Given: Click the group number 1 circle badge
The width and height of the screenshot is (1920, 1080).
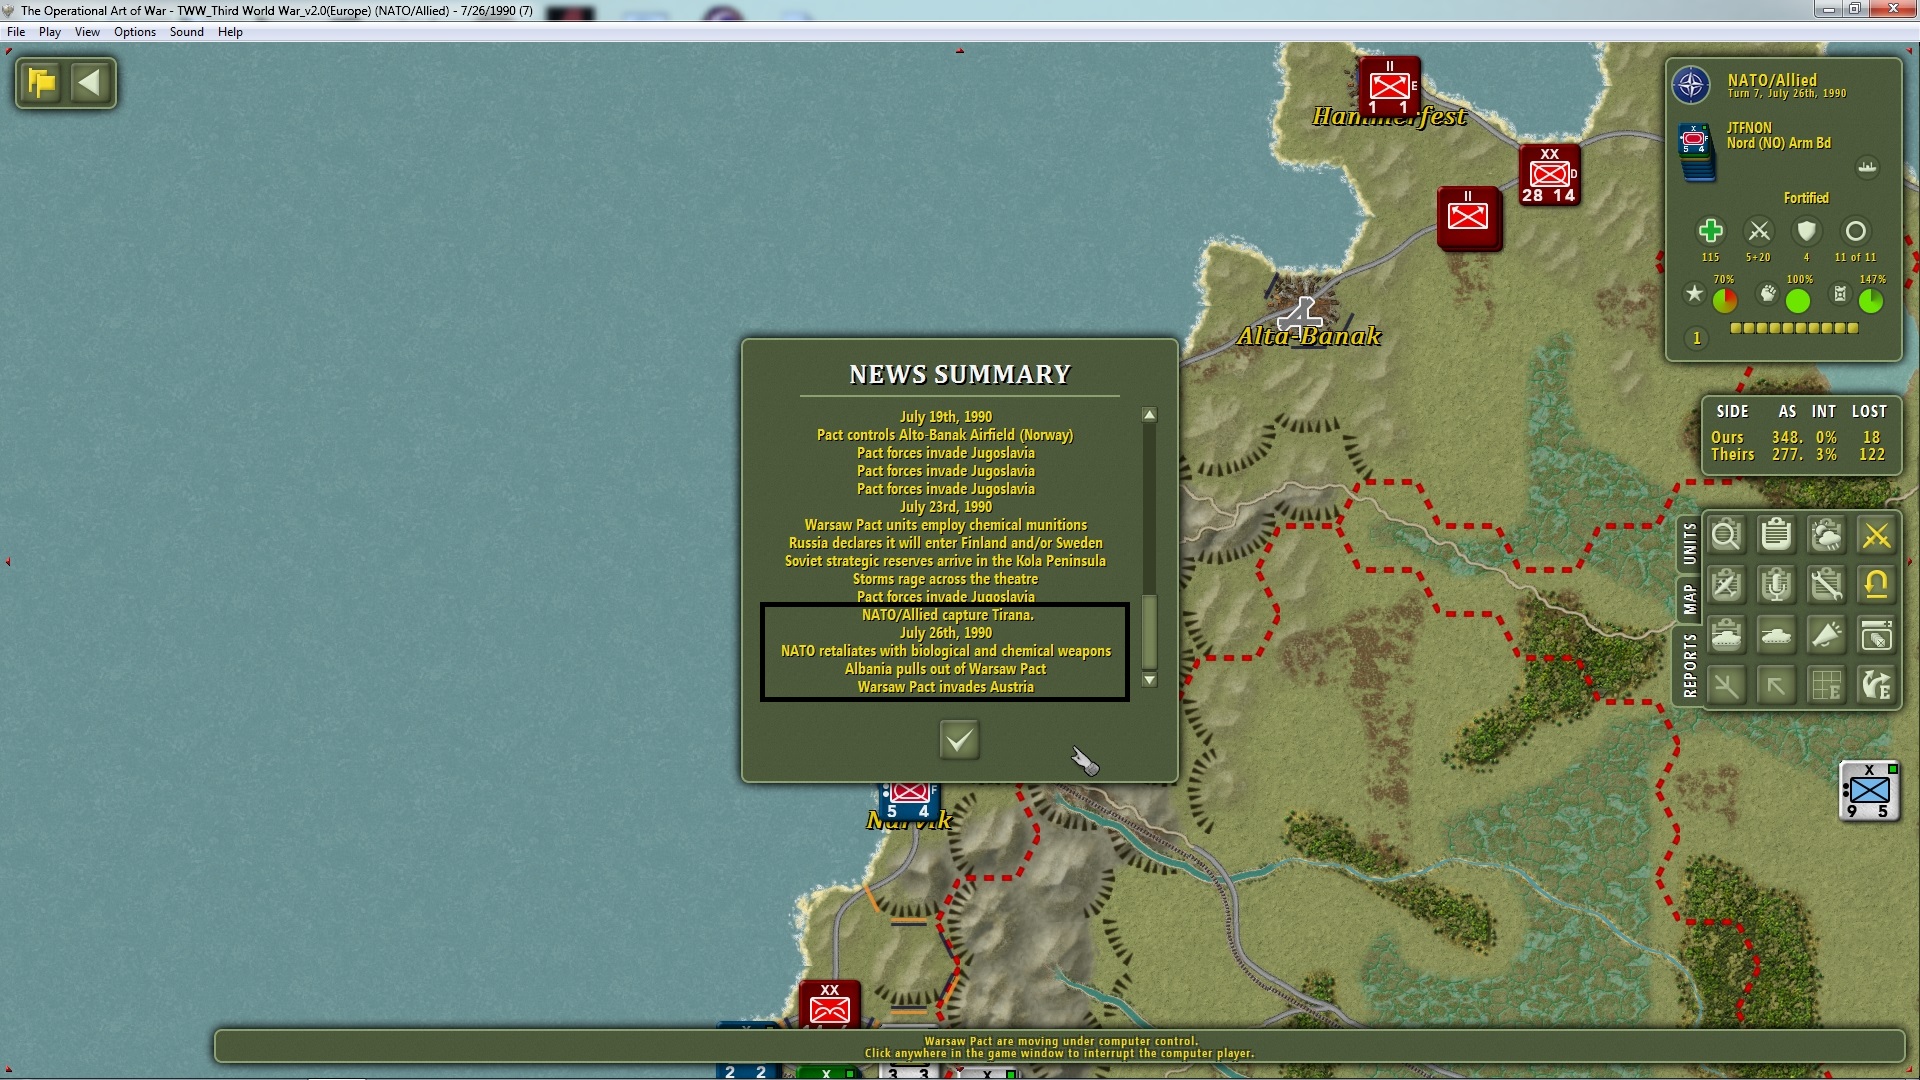Looking at the screenshot, I should 1696,338.
